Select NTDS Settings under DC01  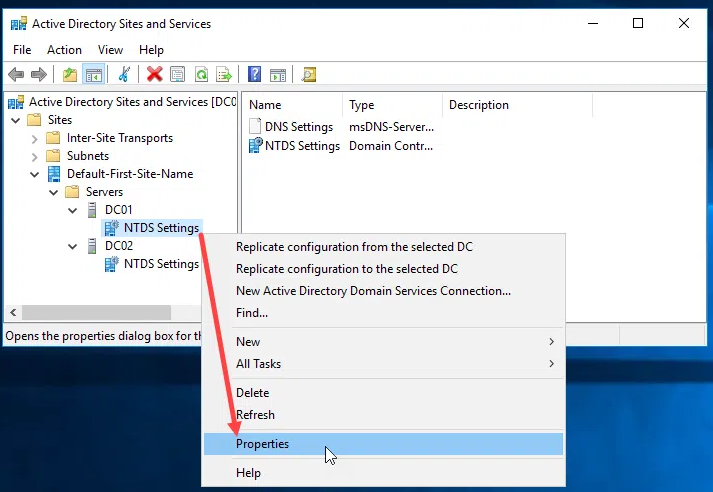(161, 228)
